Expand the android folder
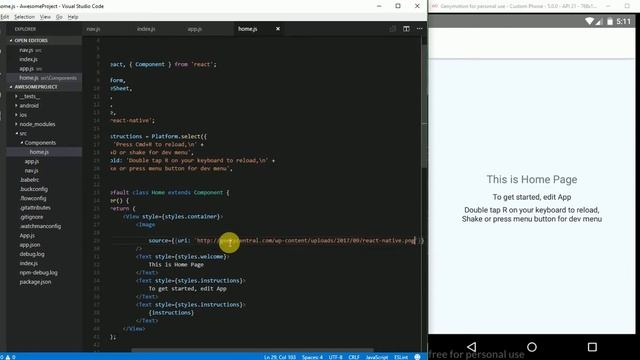 pos(29,106)
